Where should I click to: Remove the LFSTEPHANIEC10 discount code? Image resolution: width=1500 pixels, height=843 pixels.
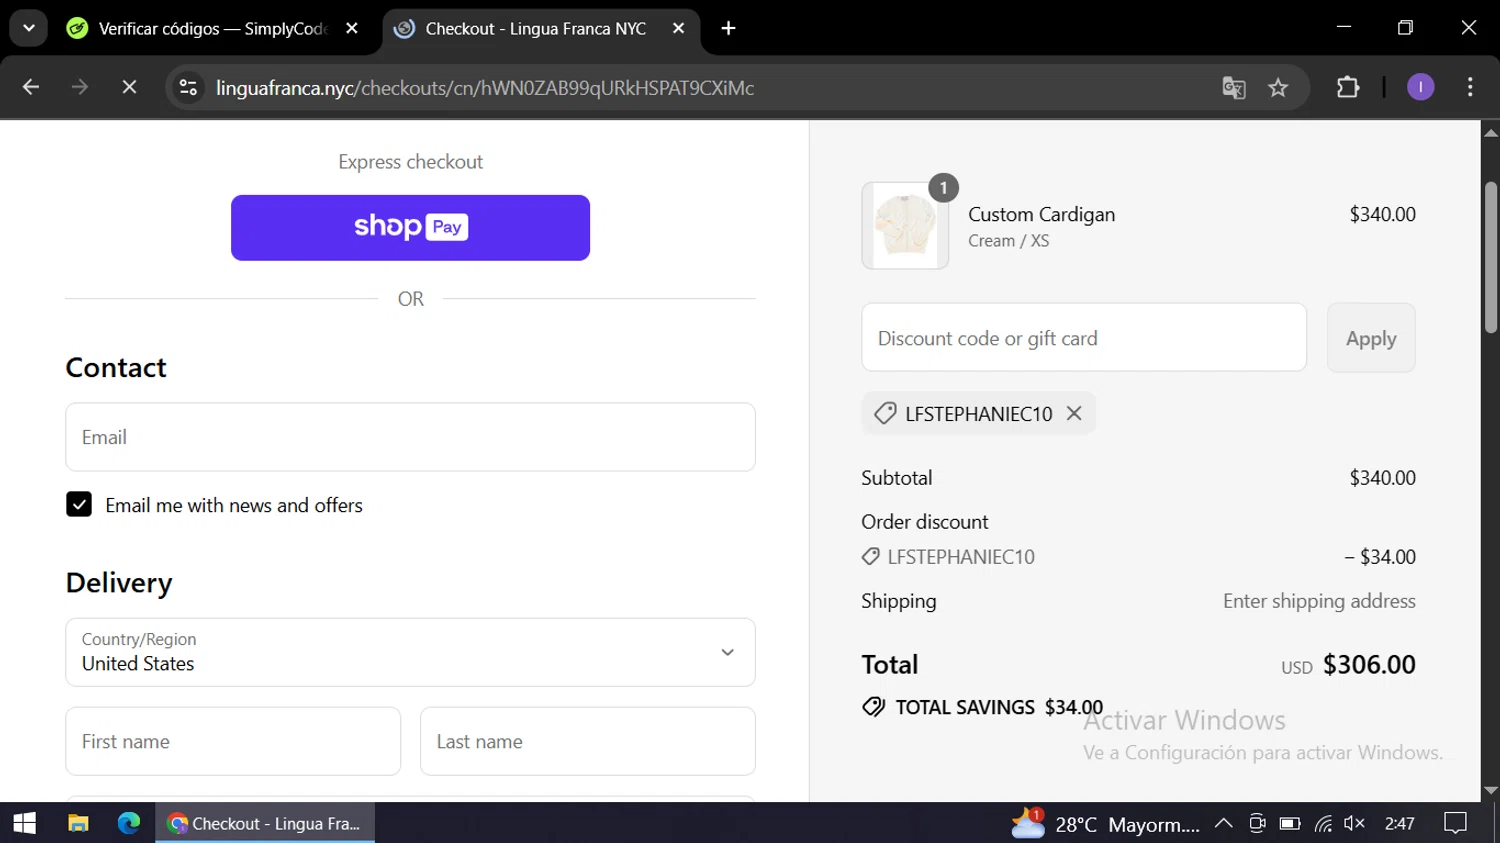[x=1074, y=413]
